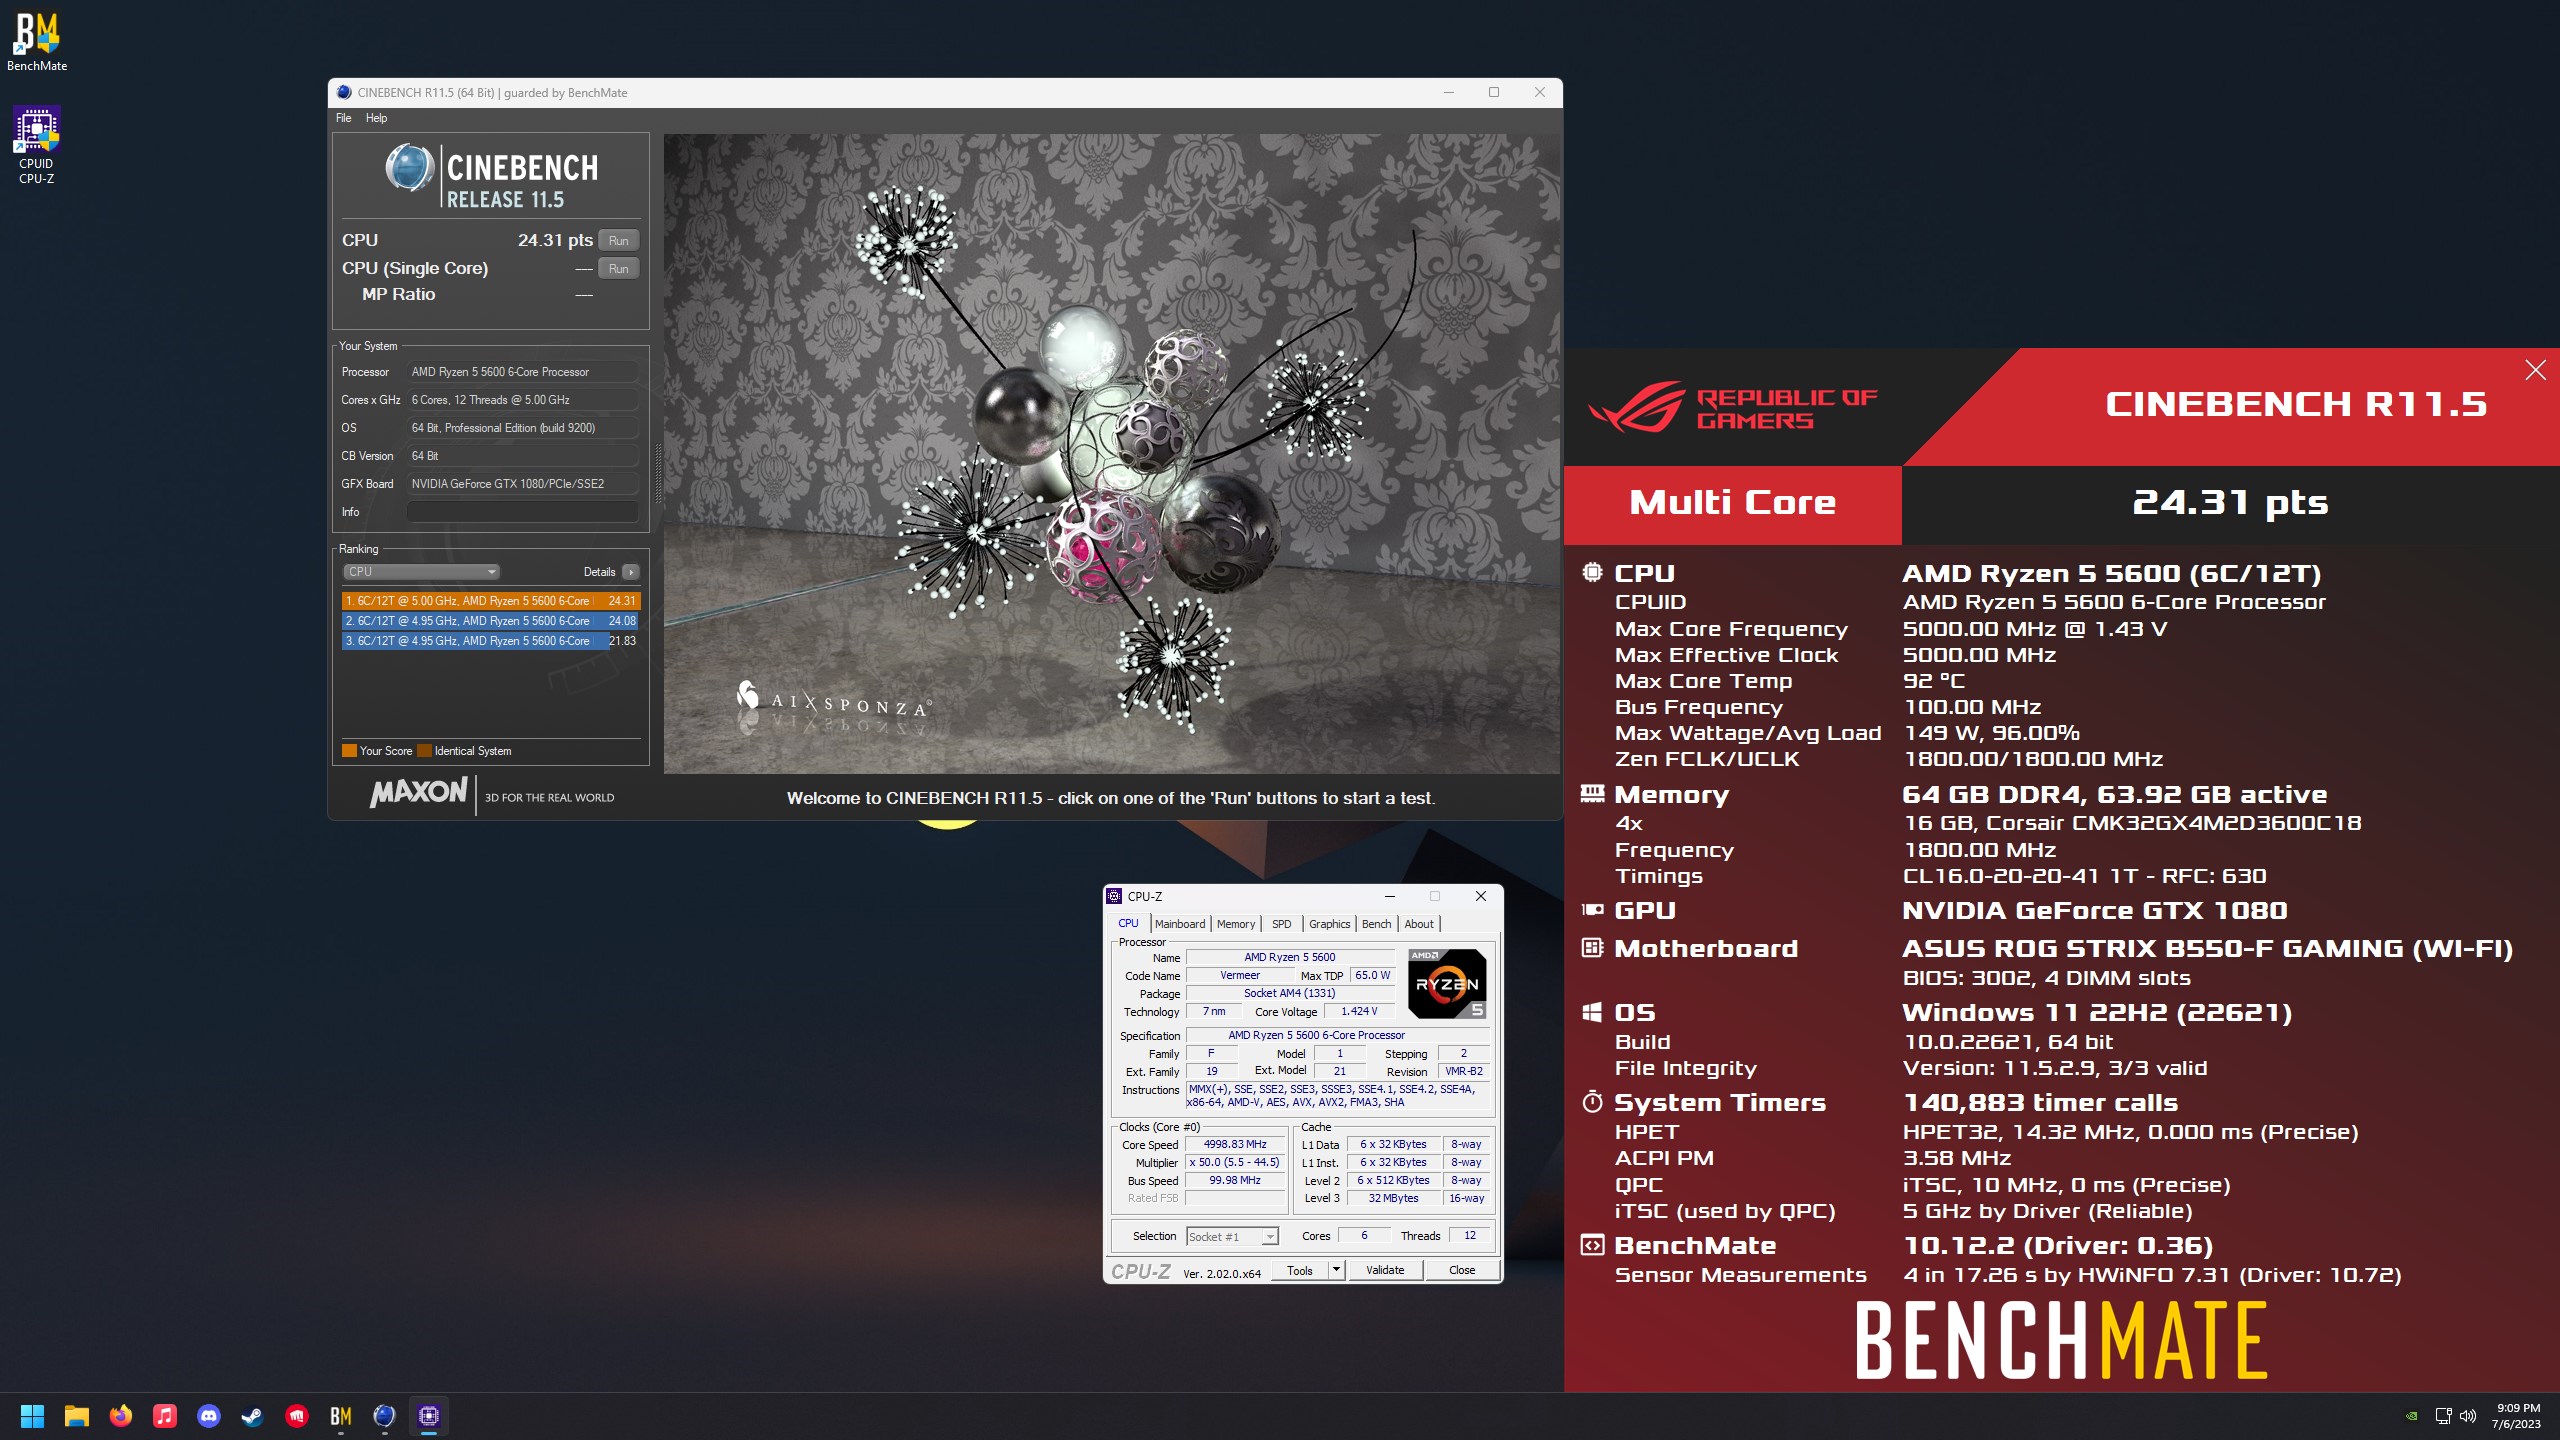This screenshot has height=1440, width=2560.
Task: Open Discord from the taskbar
Action: click(x=209, y=1416)
